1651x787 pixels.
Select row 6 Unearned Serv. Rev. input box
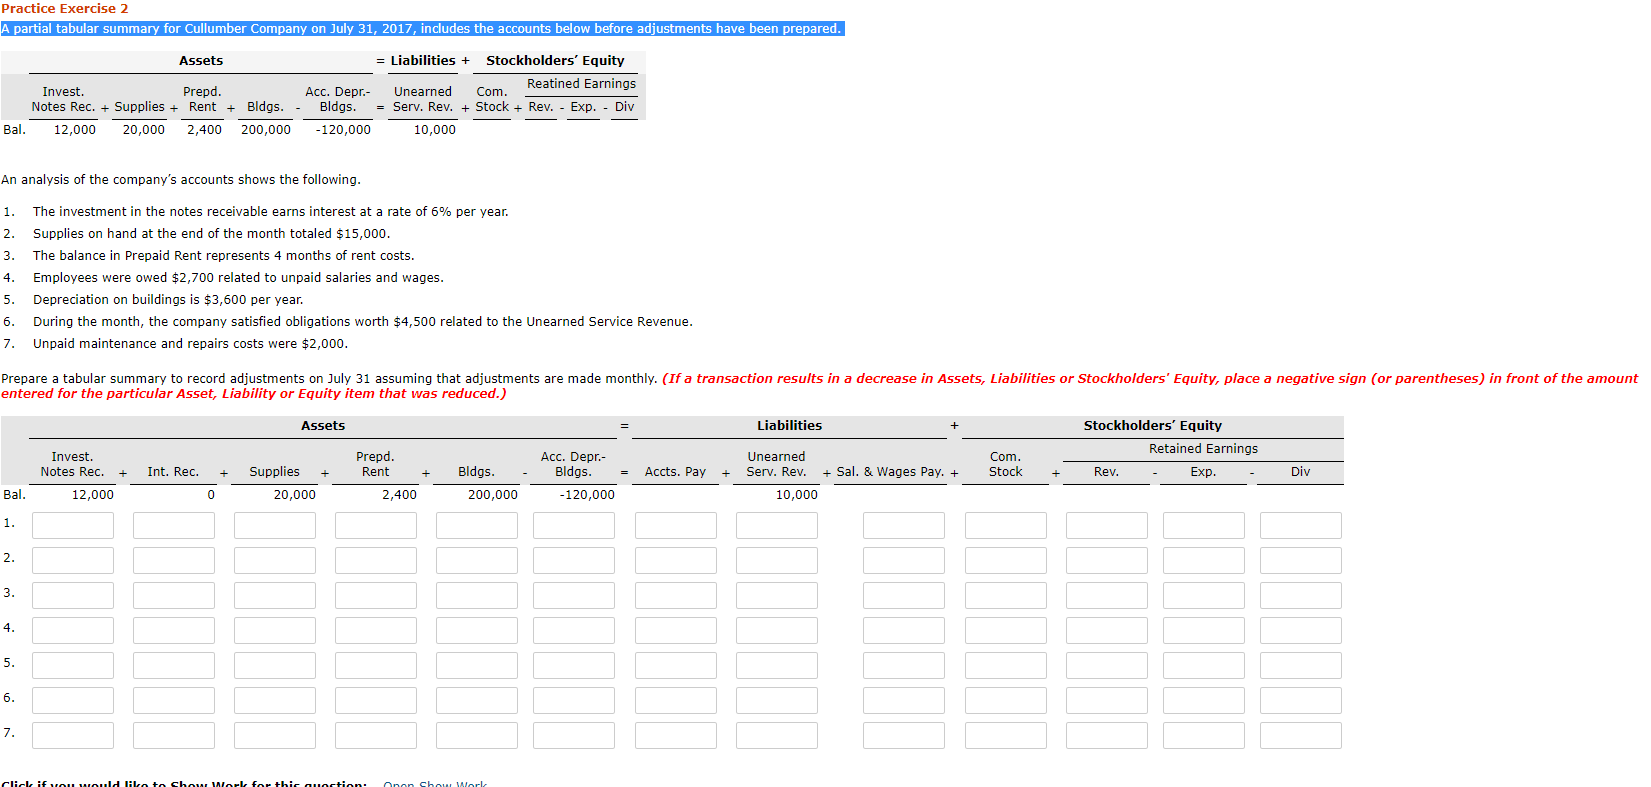(x=777, y=701)
